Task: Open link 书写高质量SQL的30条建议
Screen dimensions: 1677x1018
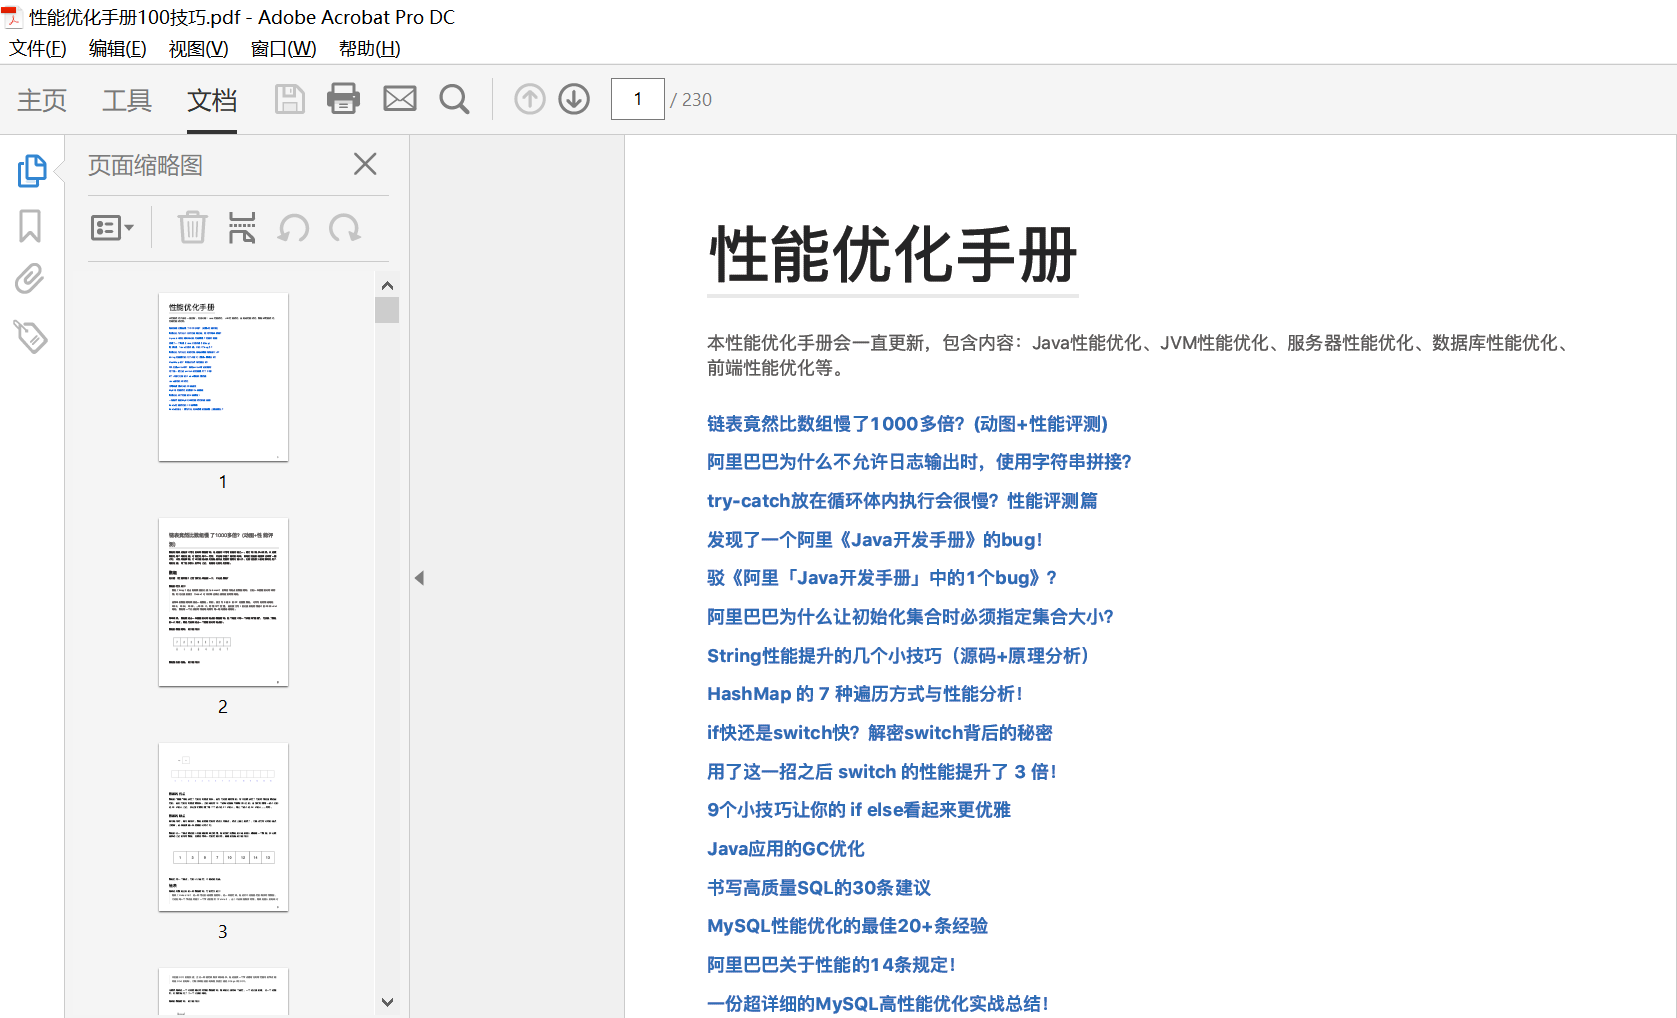Action: click(x=819, y=888)
